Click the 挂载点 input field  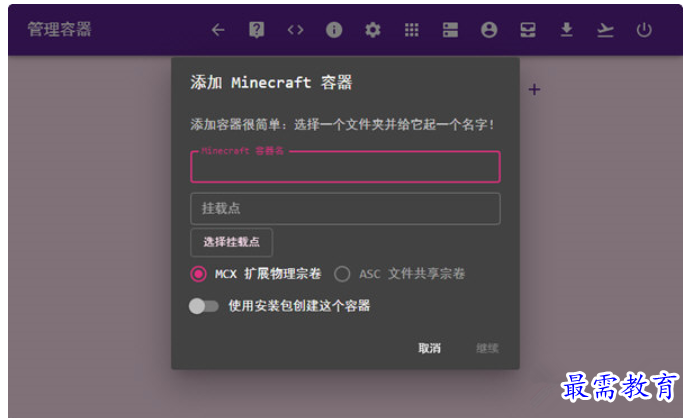click(345, 209)
